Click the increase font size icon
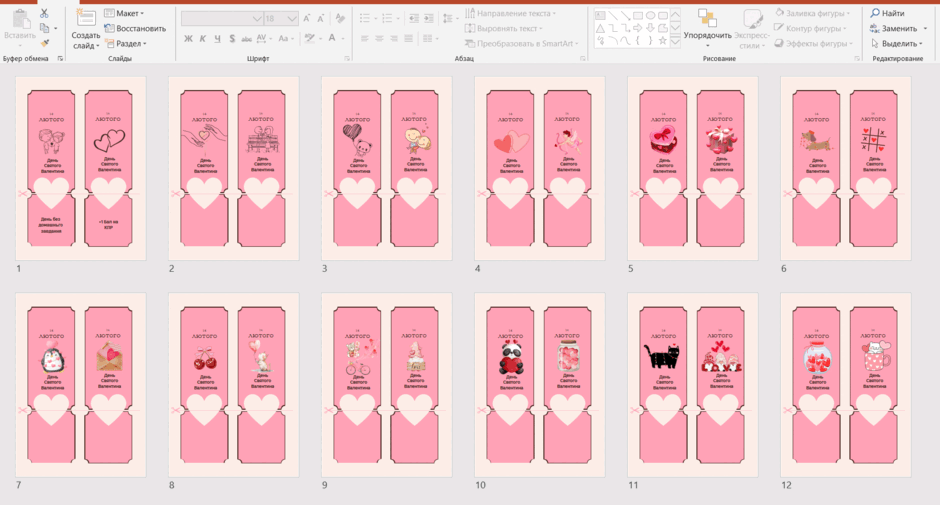The height and width of the screenshot is (505, 940). [307, 19]
